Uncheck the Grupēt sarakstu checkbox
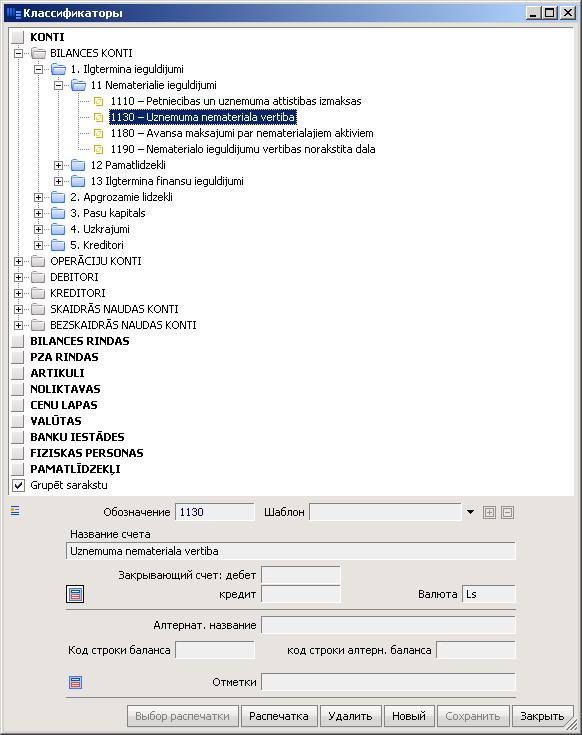The image size is (582, 735). coord(18,485)
